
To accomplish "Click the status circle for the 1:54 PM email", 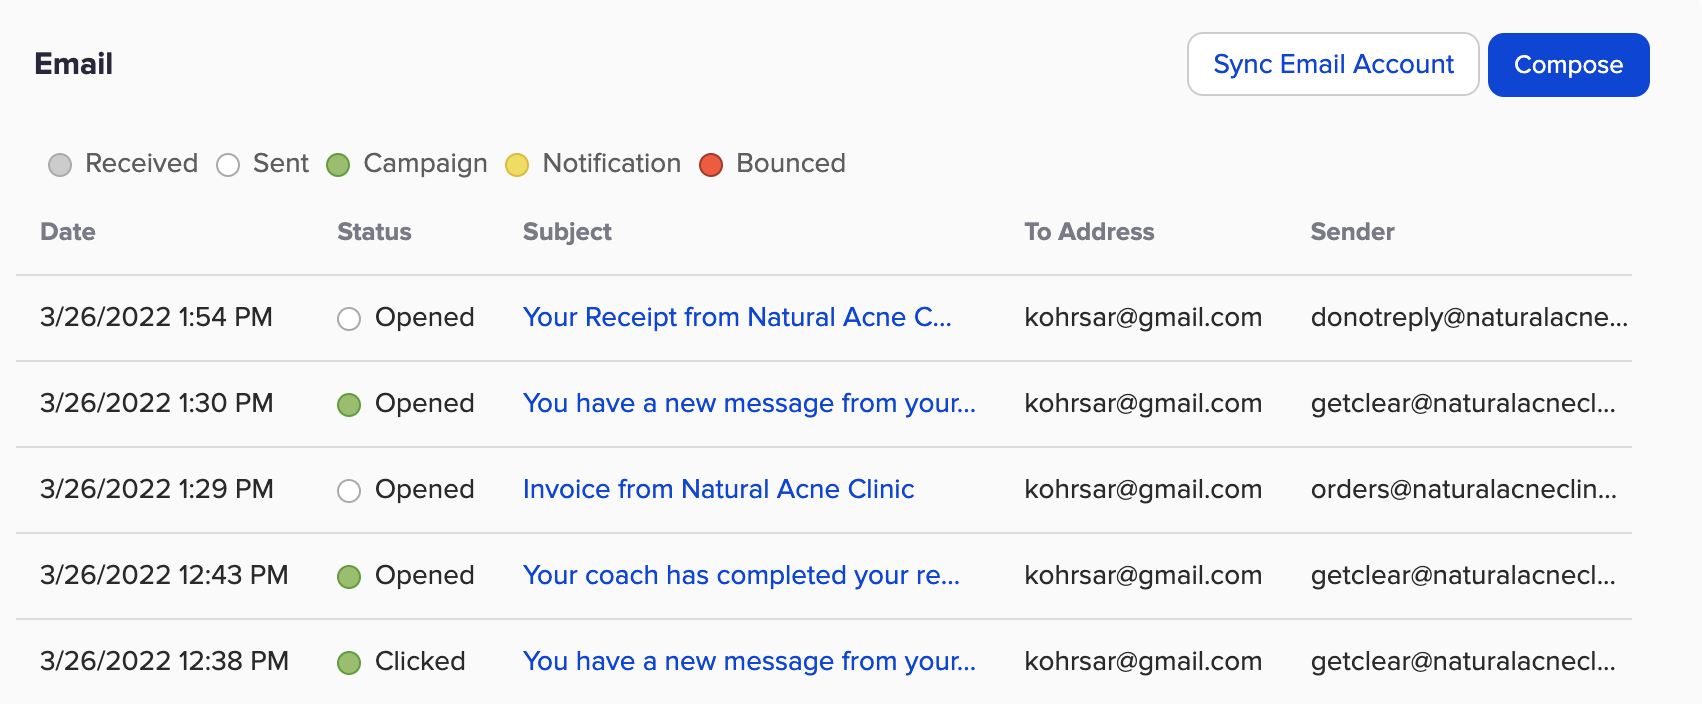I will coord(349,319).
